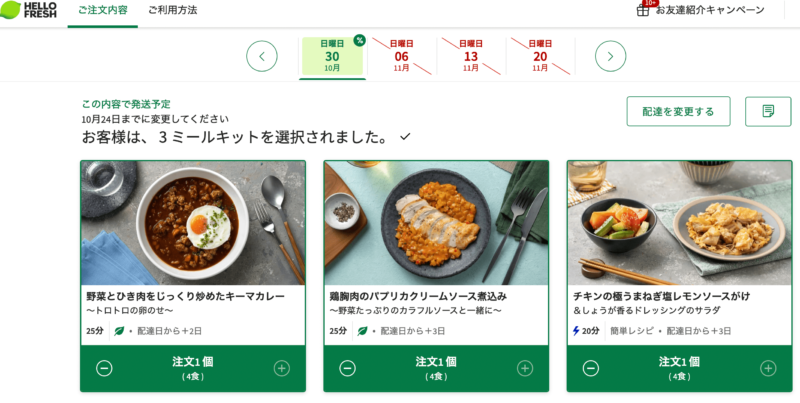The width and height of the screenshot is (800, 403).
Task: Decrease quantity of 鶏胸肉のパプリカクリームソース煮込み
Action: pyautogui.click(x=347, y=368)
